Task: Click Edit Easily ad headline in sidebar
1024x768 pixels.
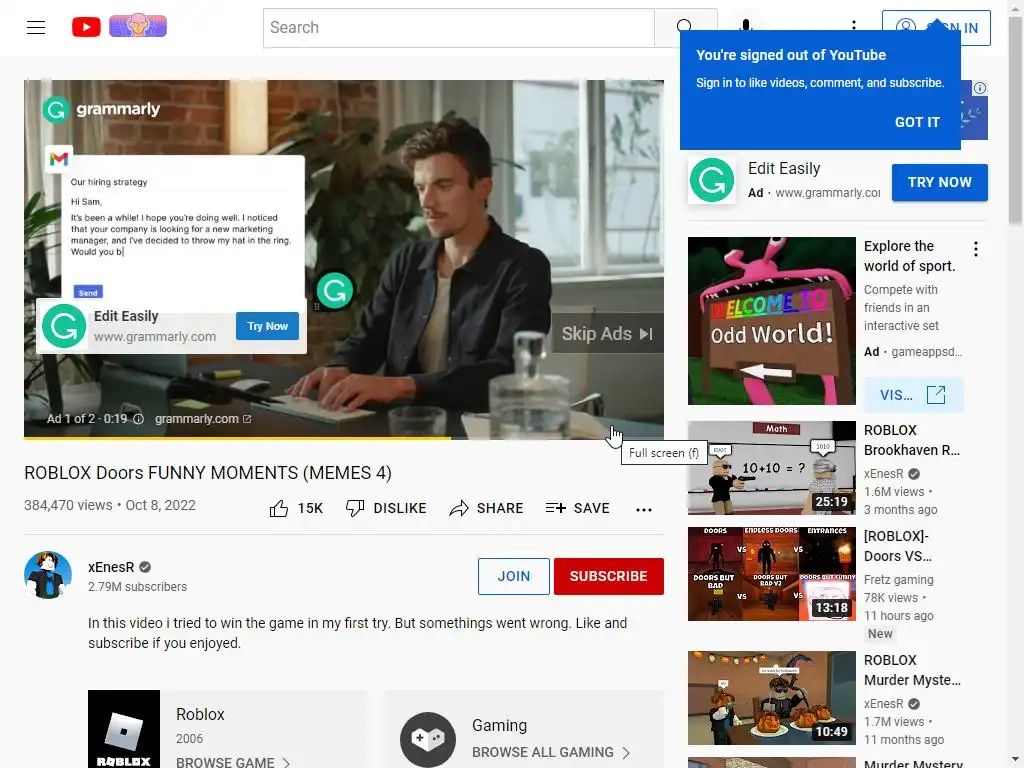Action: 784,168
